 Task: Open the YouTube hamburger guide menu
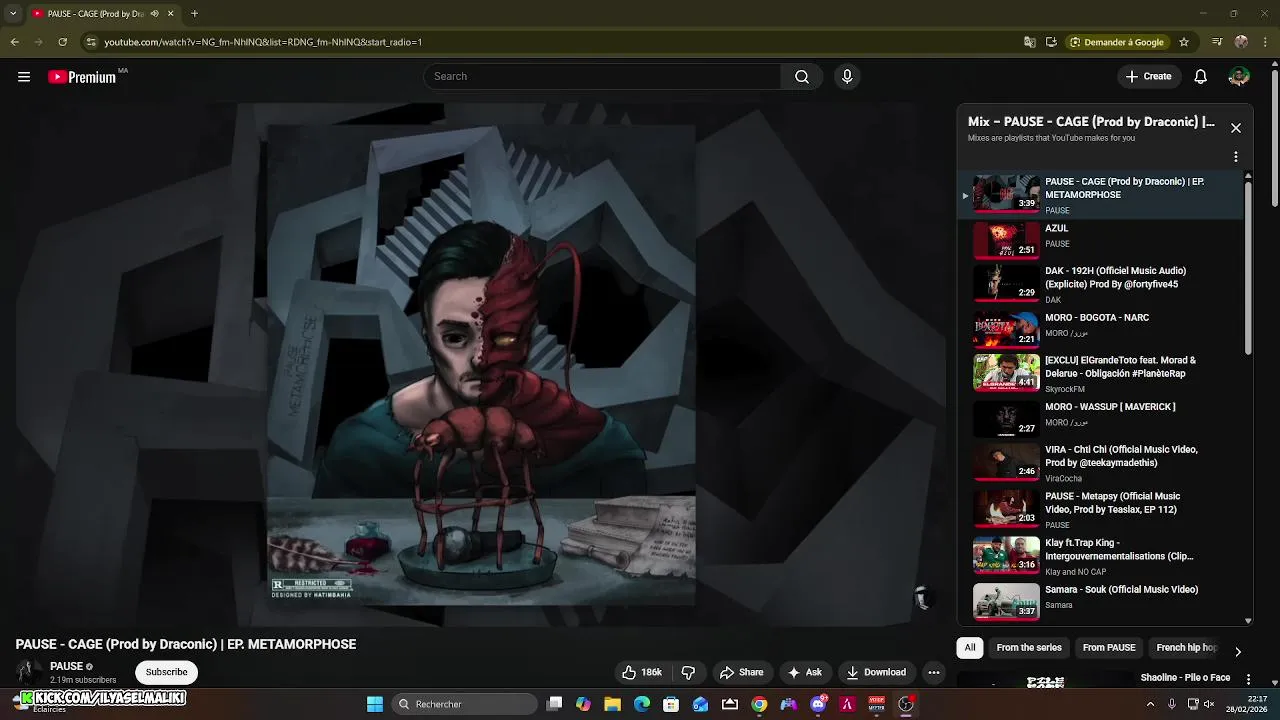24,77
